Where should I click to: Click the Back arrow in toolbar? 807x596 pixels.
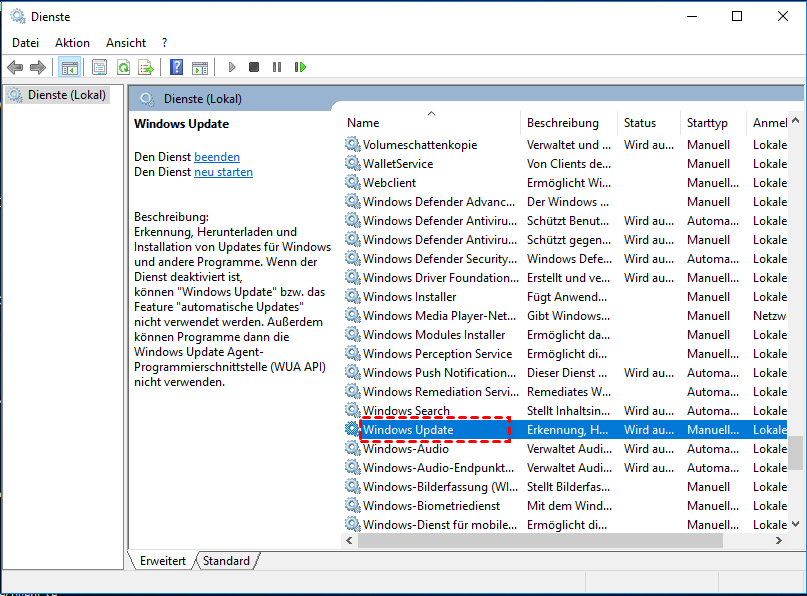coord(15,67)
